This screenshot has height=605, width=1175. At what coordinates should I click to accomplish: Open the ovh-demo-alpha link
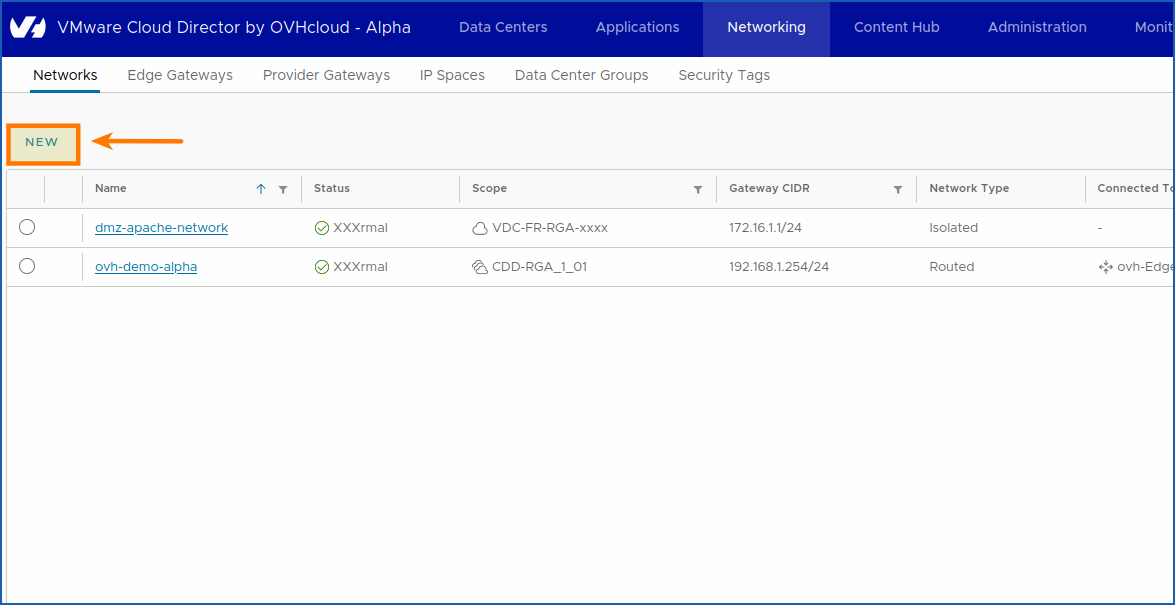click(x=146, y=266)
